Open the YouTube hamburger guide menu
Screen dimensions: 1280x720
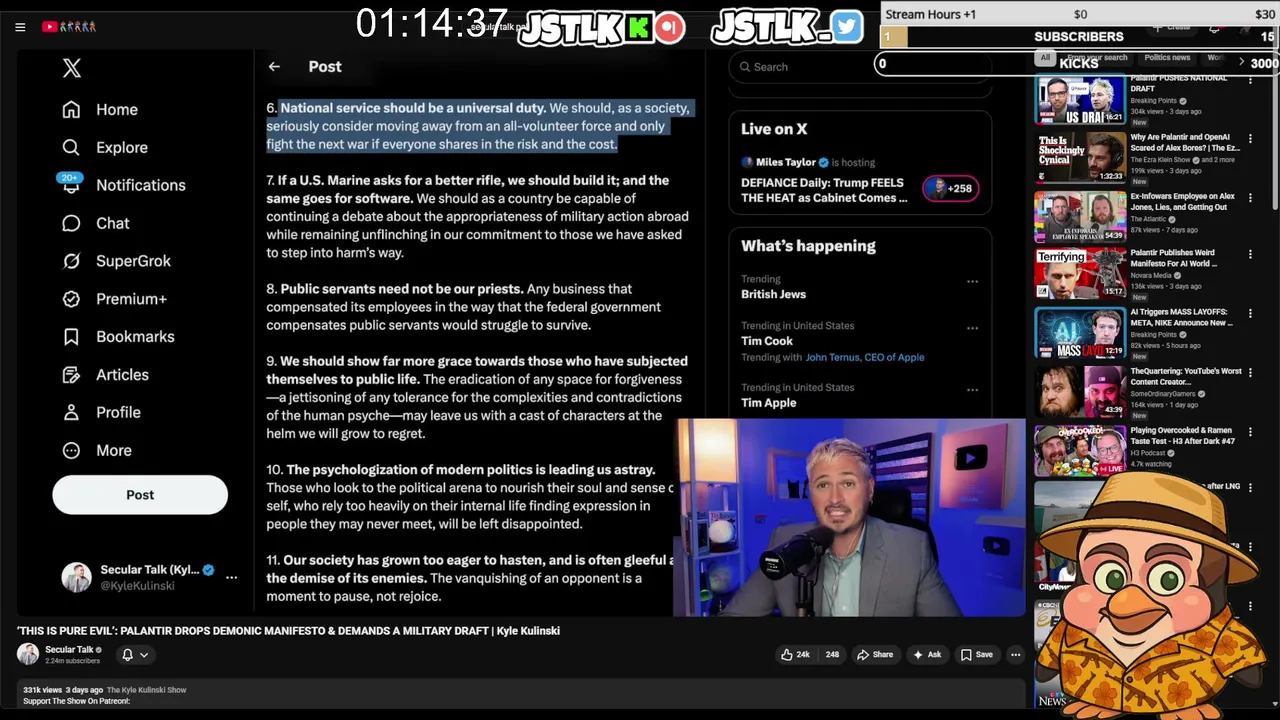pos(20,27)
